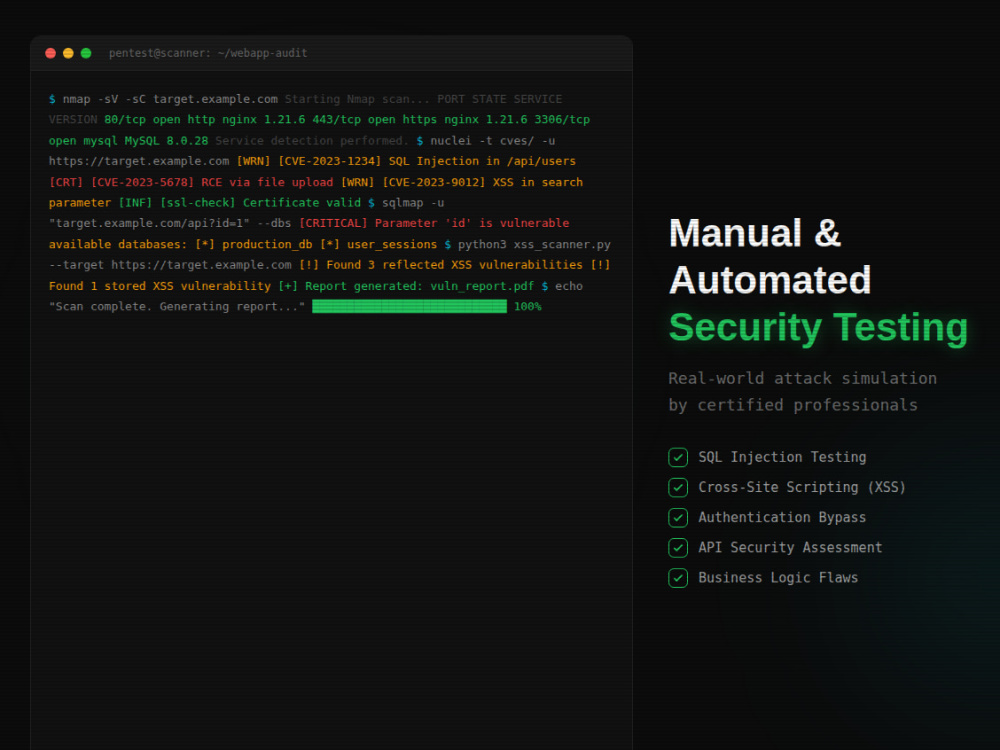Click 'vuln_report.pdf' file name

tap(482, 286)
